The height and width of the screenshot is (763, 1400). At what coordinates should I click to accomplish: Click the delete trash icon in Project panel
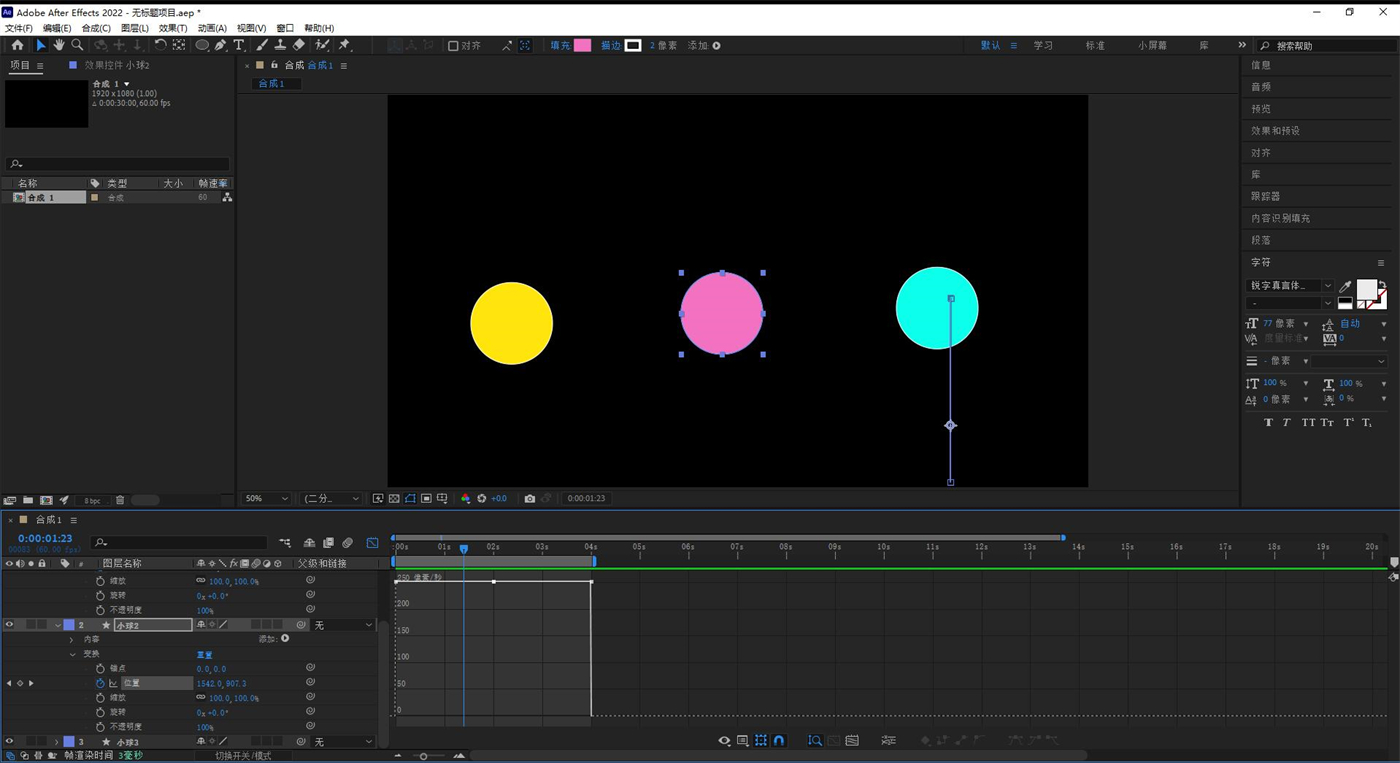click(120, 500)
